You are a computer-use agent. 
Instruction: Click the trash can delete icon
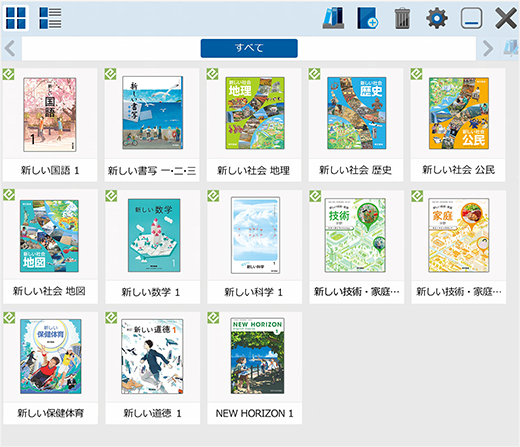(x=402, y=18)
